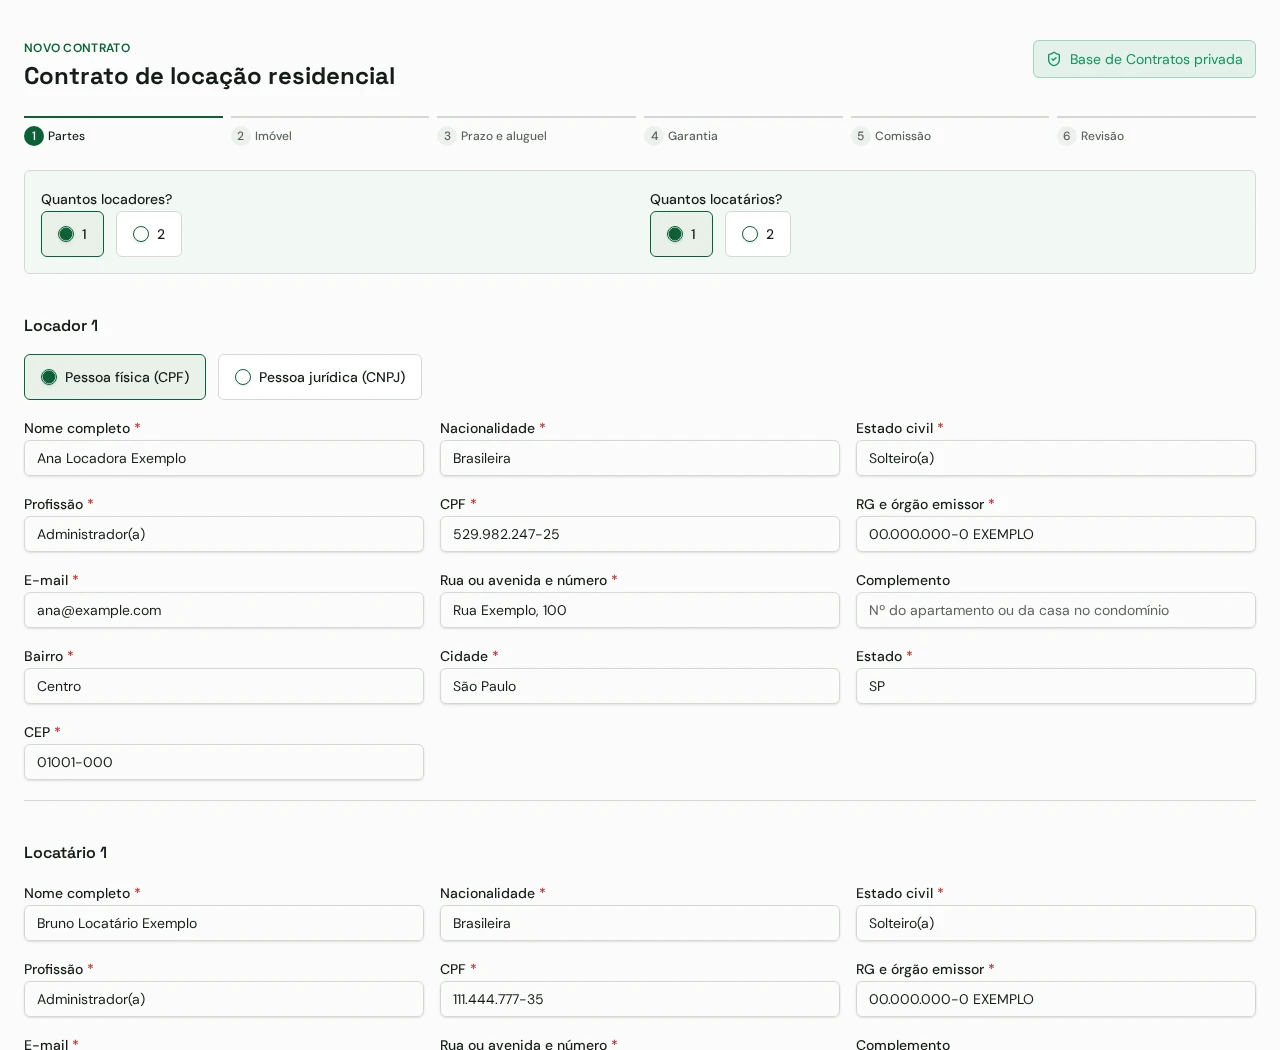
Task: Focus Locador 1 Nacionalidade field
Action: click(x=640, y=458)
